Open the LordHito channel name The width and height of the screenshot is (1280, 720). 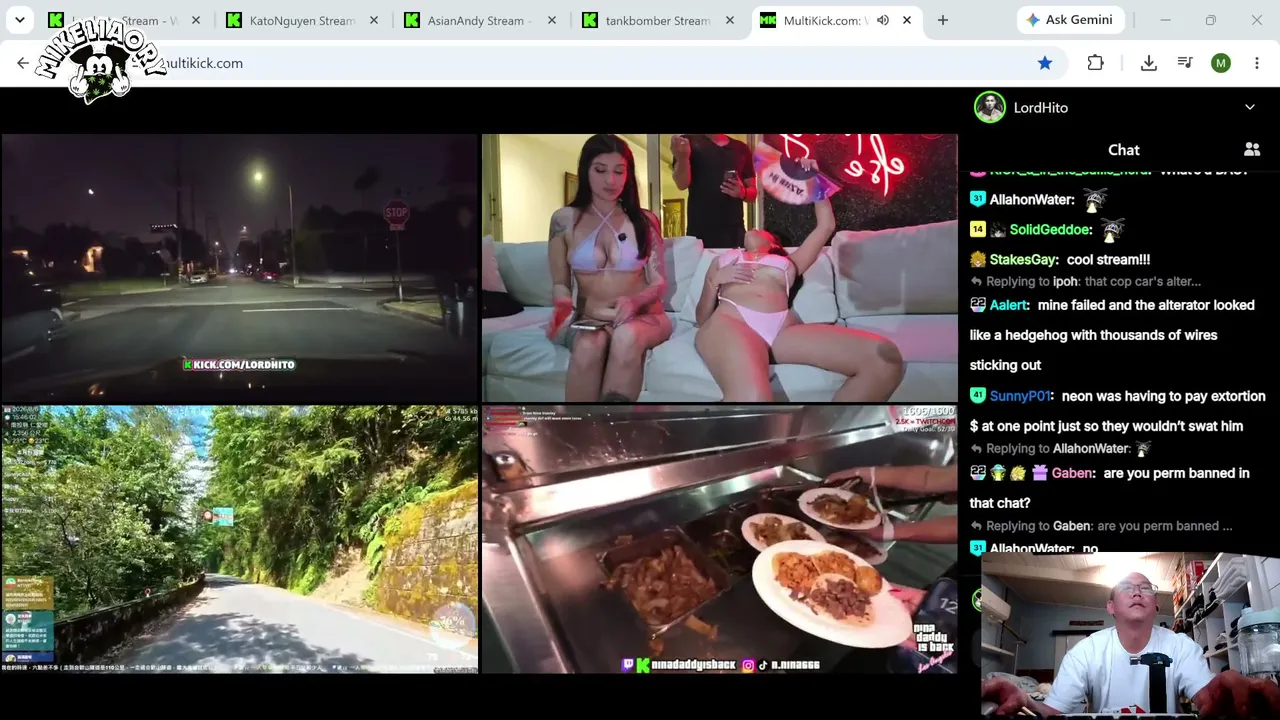[x=1041, y=107]
